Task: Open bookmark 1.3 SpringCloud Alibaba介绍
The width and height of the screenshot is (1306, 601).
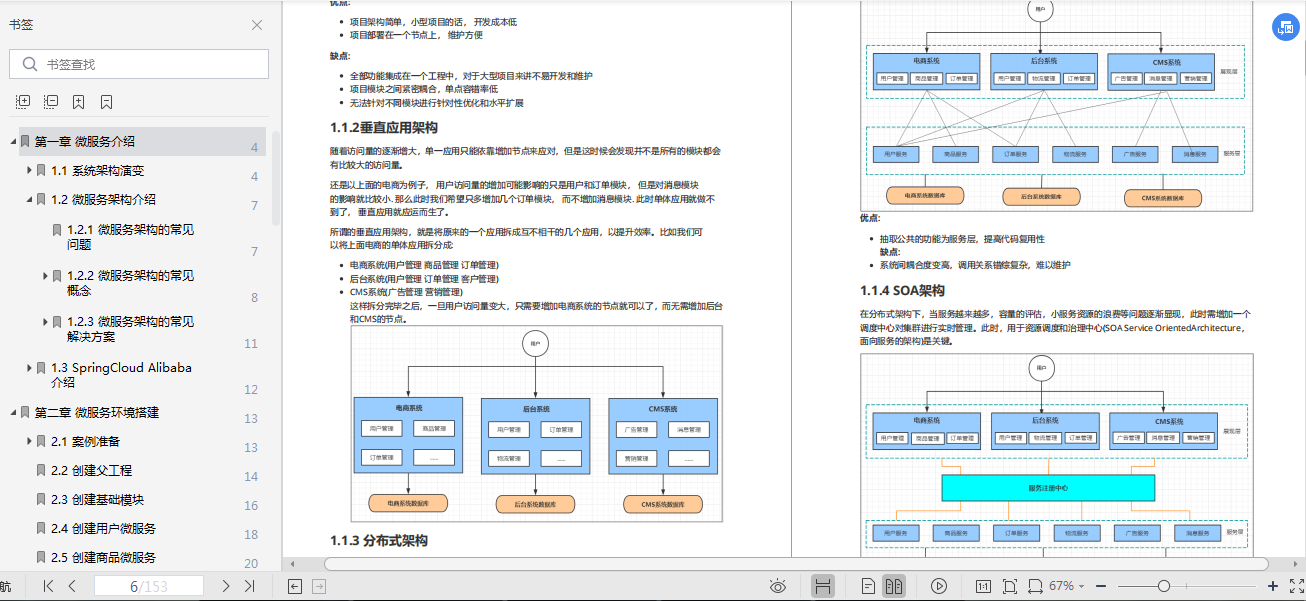Action: (x=121, y=374)
